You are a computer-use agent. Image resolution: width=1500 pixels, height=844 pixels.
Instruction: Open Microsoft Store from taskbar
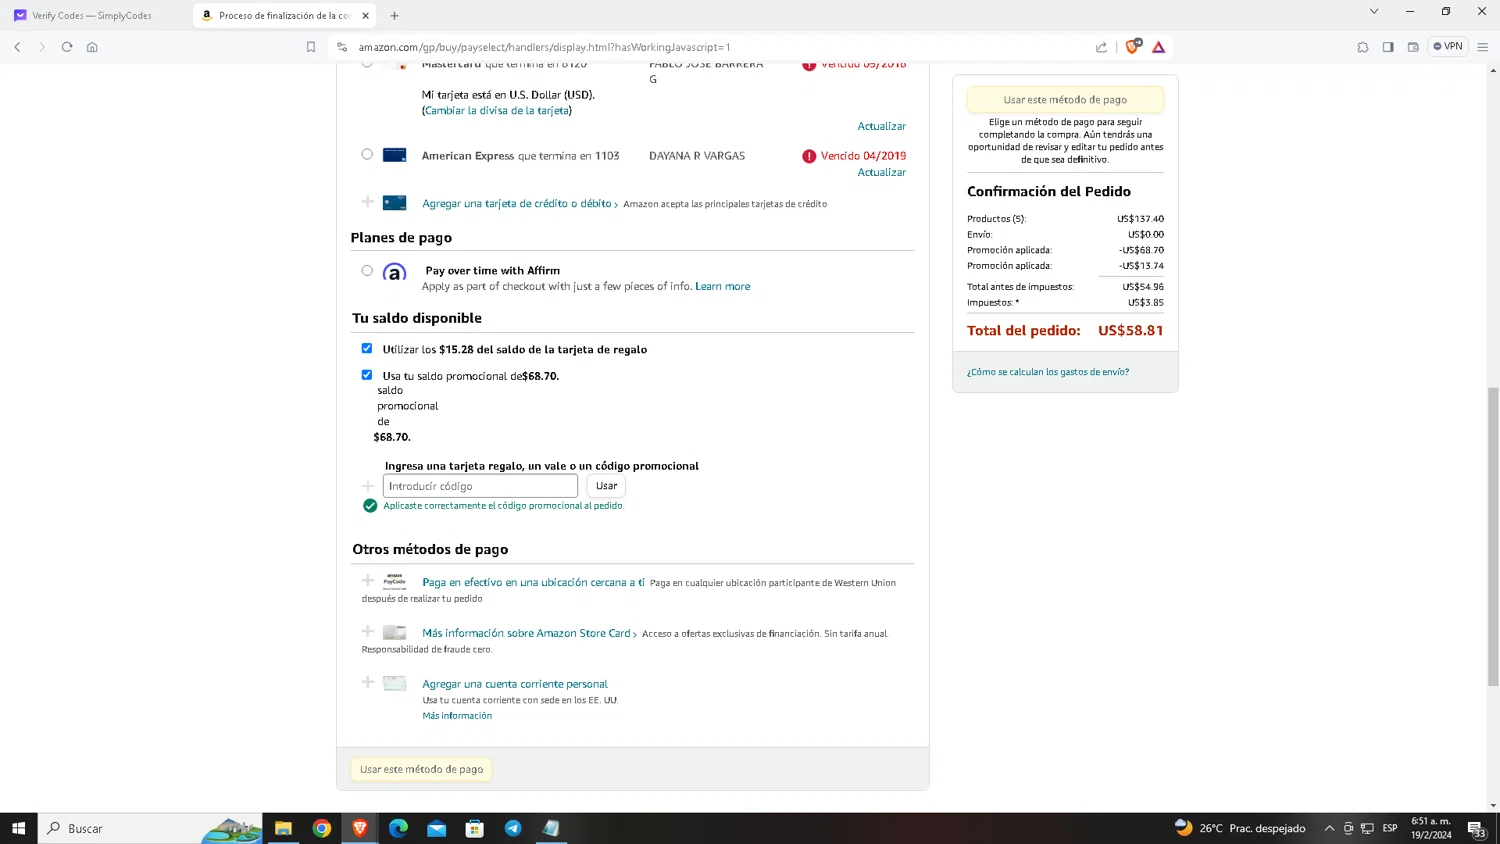pos(474,828)
